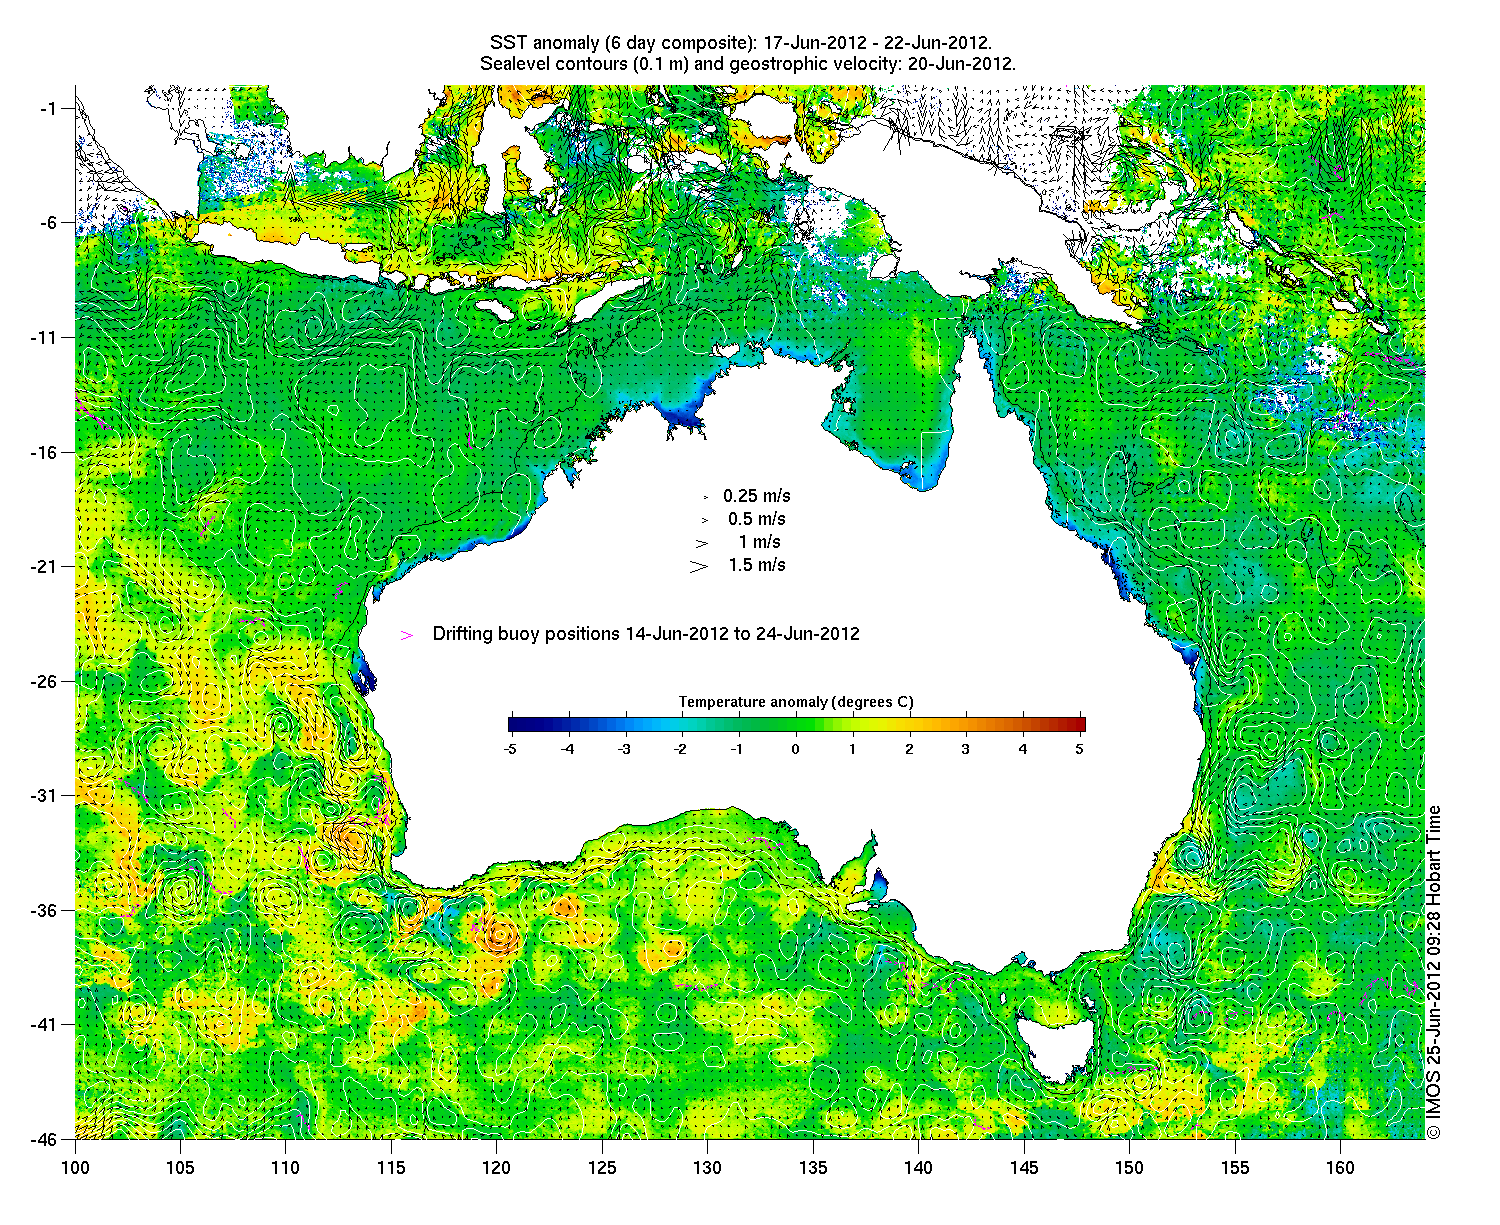Click longitude axis label 155

[1235, 1168]
